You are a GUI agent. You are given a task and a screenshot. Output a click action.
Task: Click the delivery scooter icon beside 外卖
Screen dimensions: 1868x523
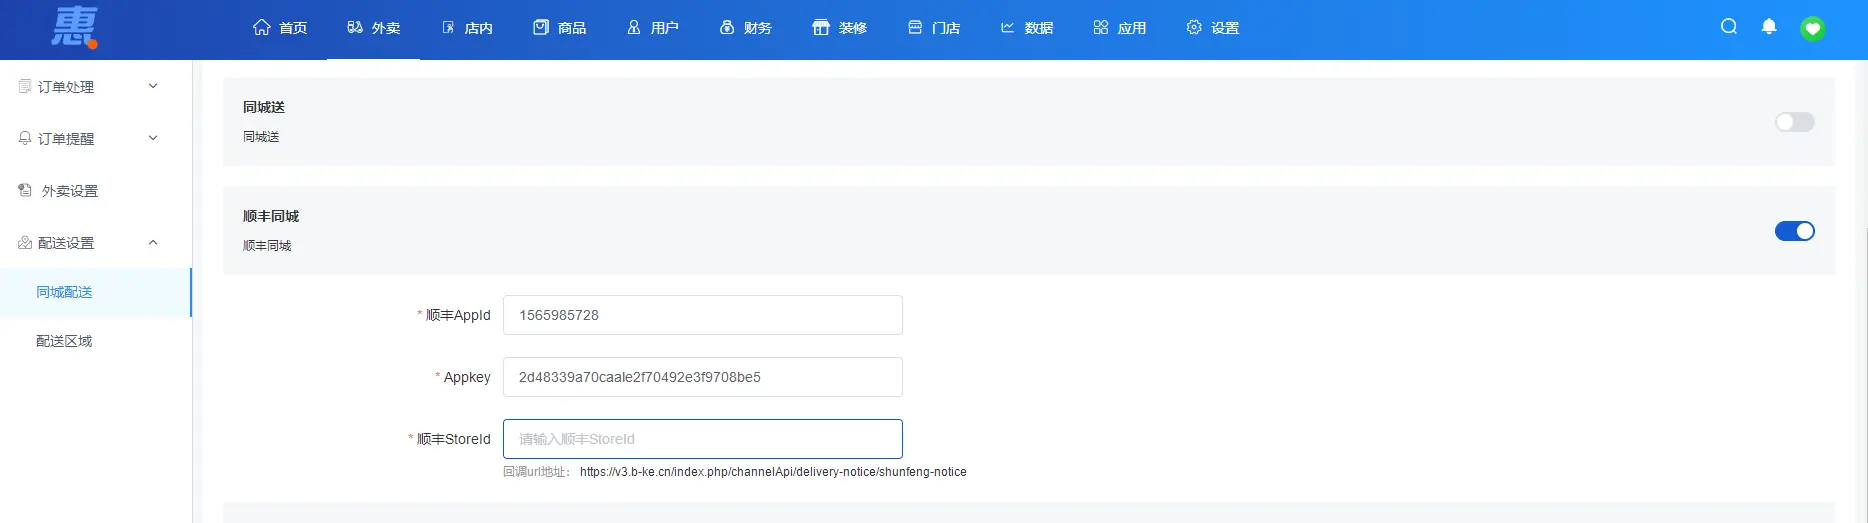coord(355,27)
